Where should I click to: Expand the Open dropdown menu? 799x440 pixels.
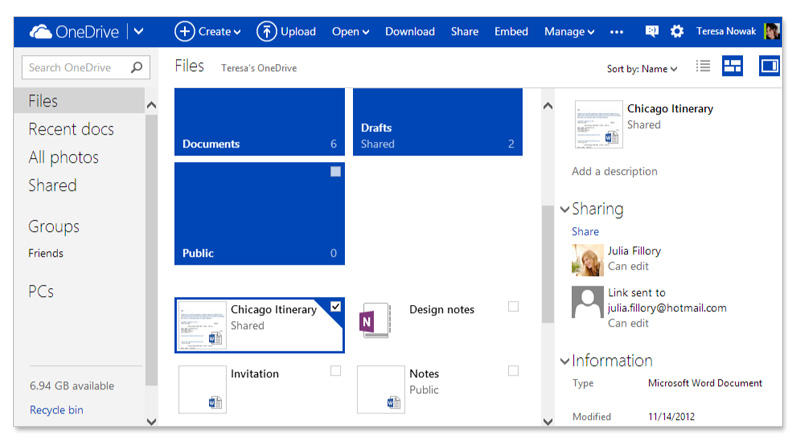(x=351, y=32)
